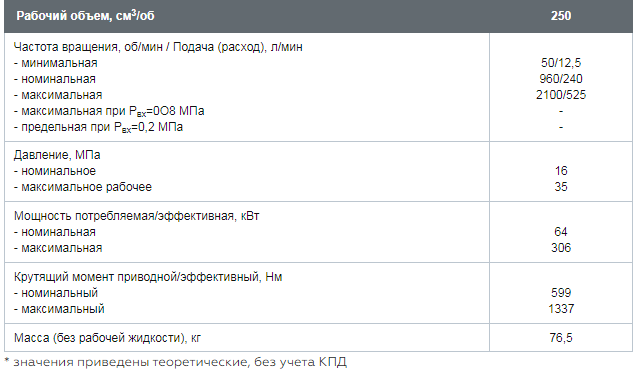Click the maximum working pressure value 35
This screenshot has height=369, width=638.
coord(561,187)
